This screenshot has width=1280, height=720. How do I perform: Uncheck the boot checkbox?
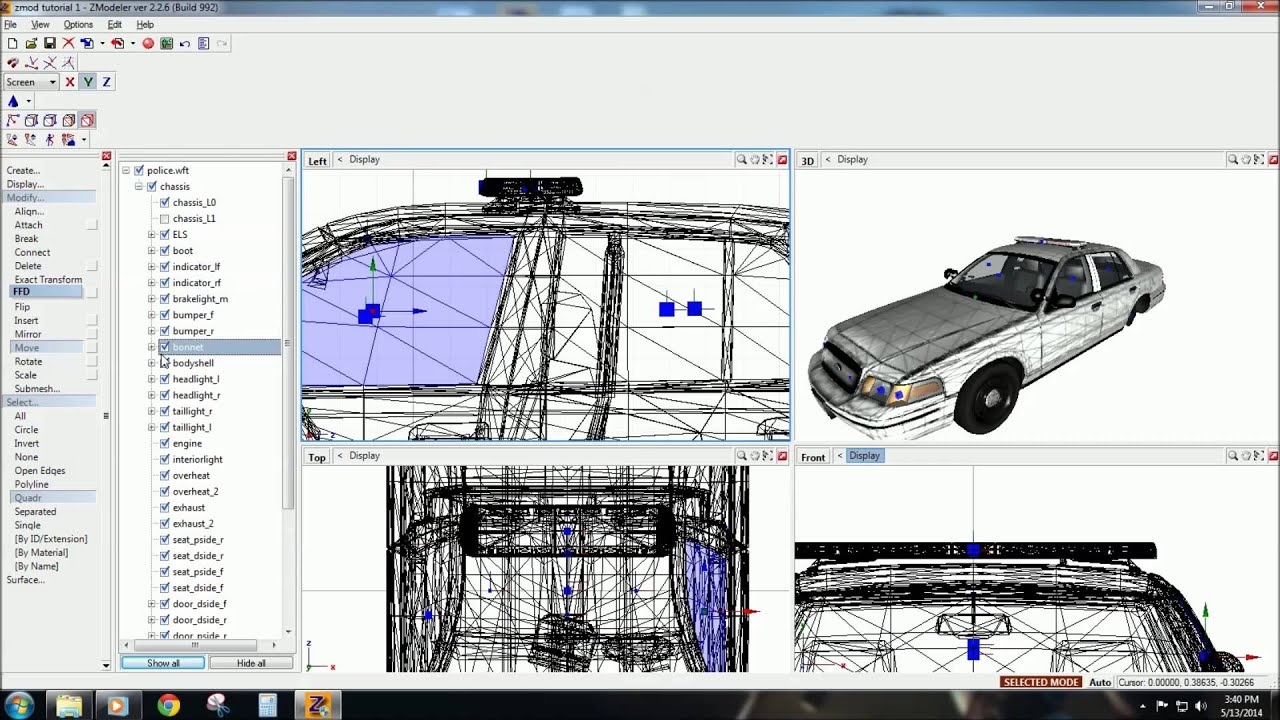[x=165, y=250]
